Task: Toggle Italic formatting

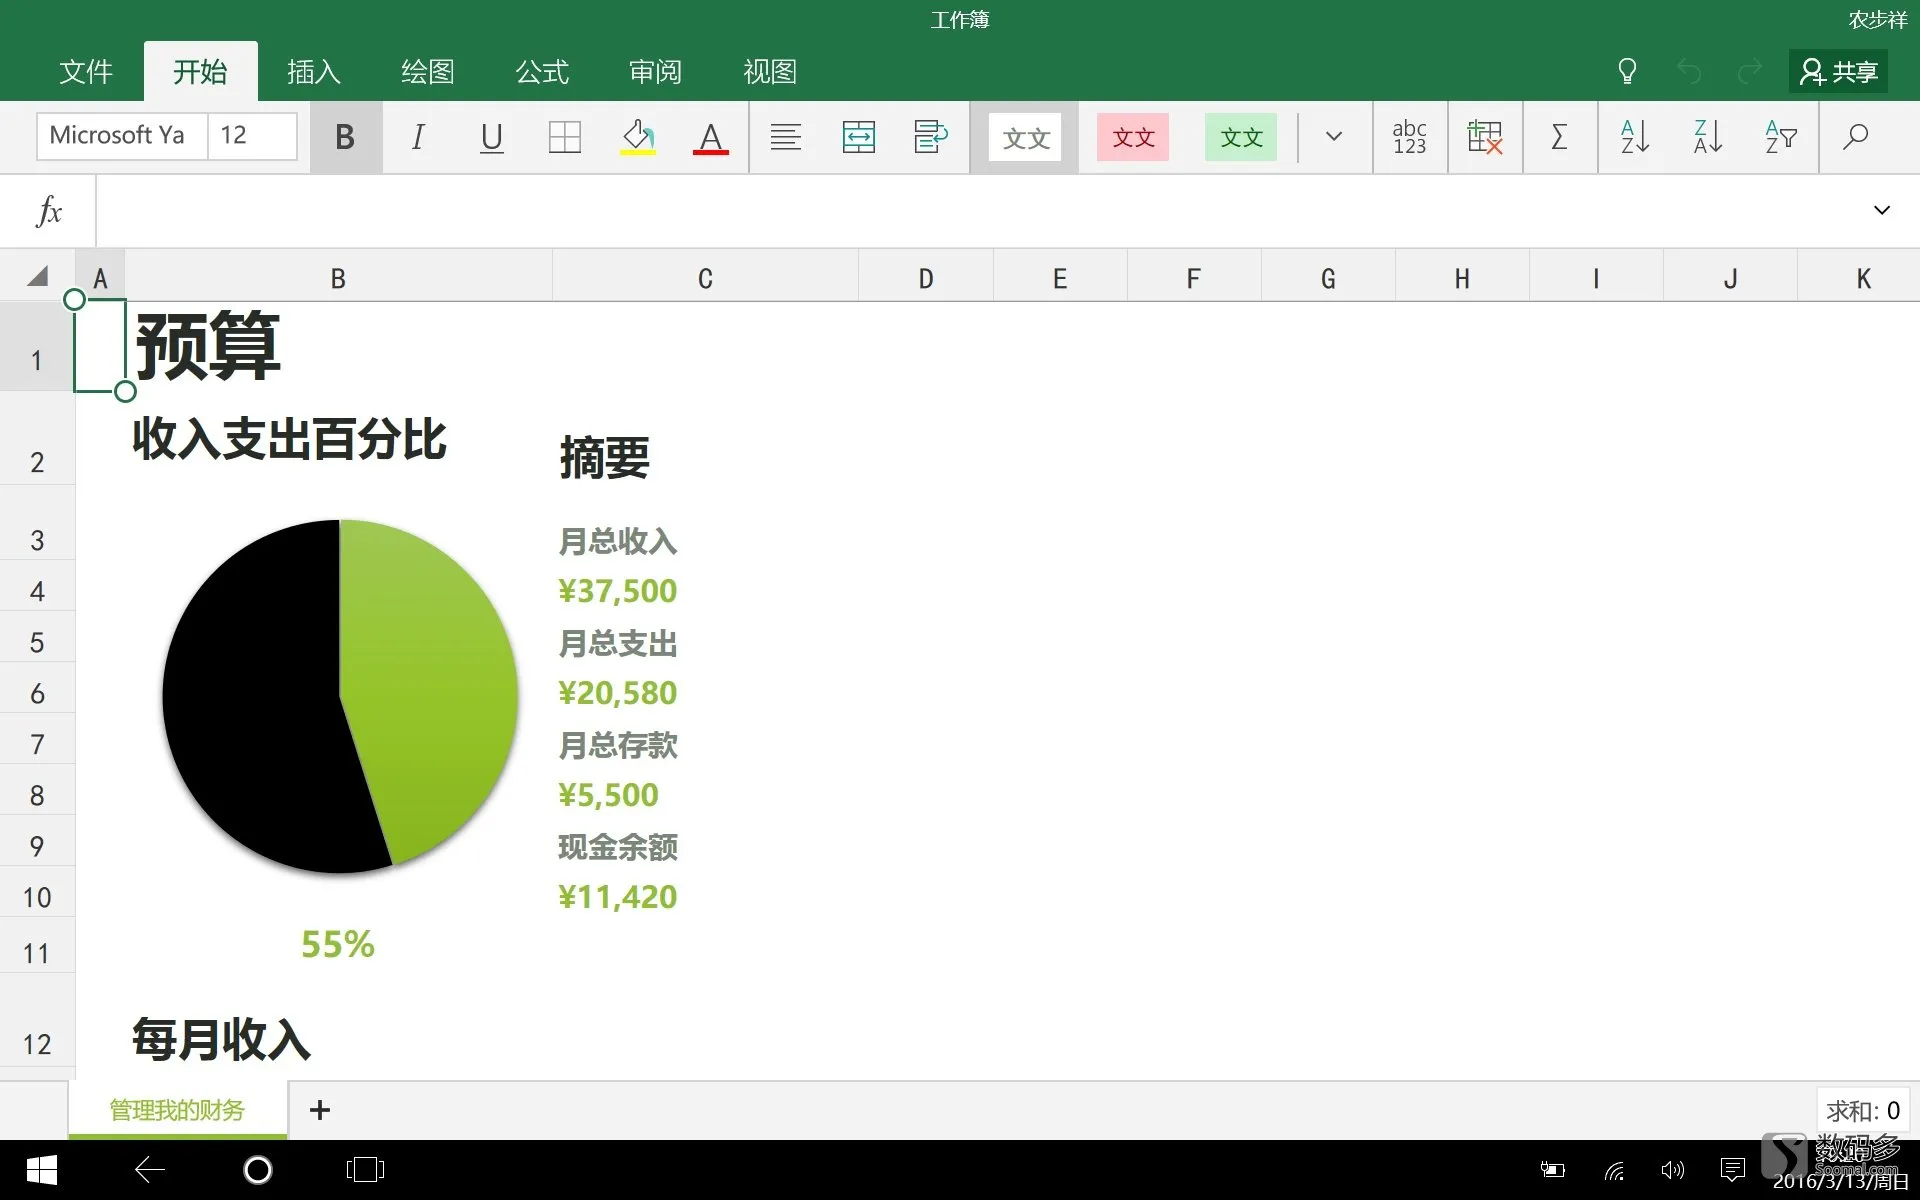Action: [x=418, y=137]
